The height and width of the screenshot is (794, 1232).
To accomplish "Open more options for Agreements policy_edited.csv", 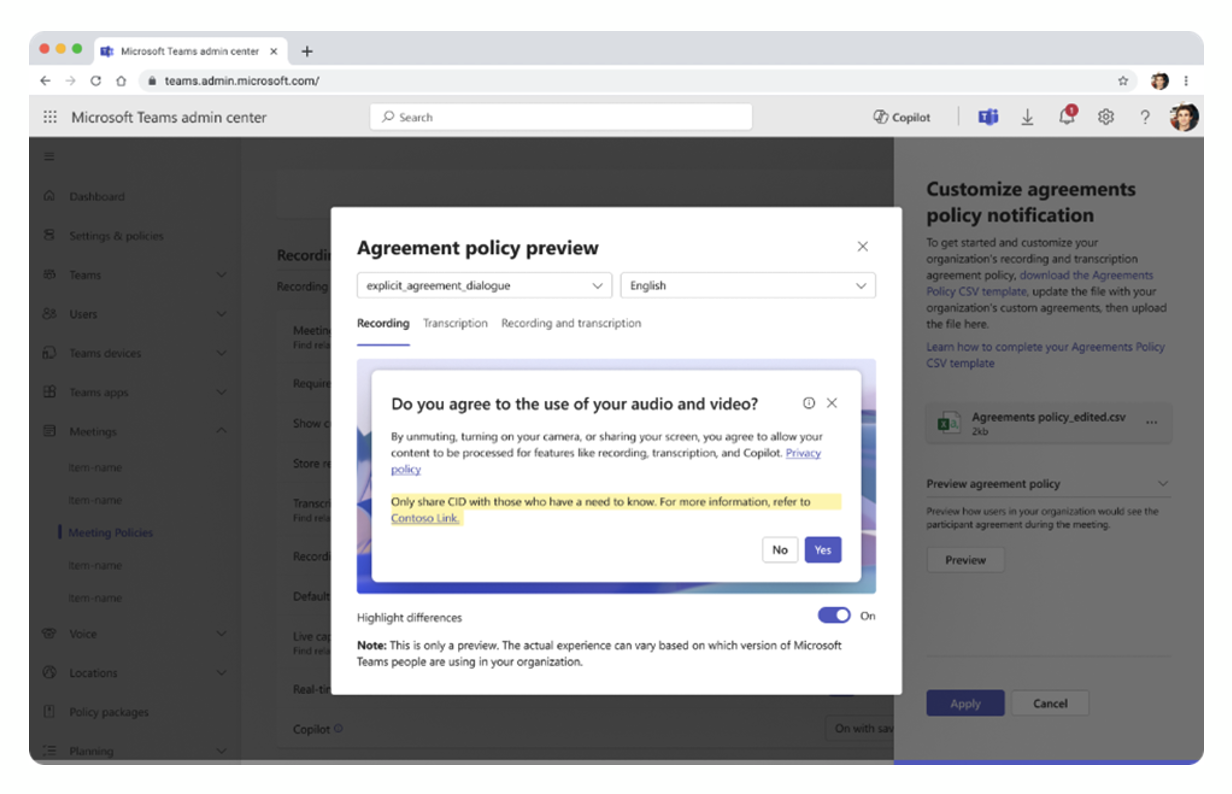I will click(1152, 423).
